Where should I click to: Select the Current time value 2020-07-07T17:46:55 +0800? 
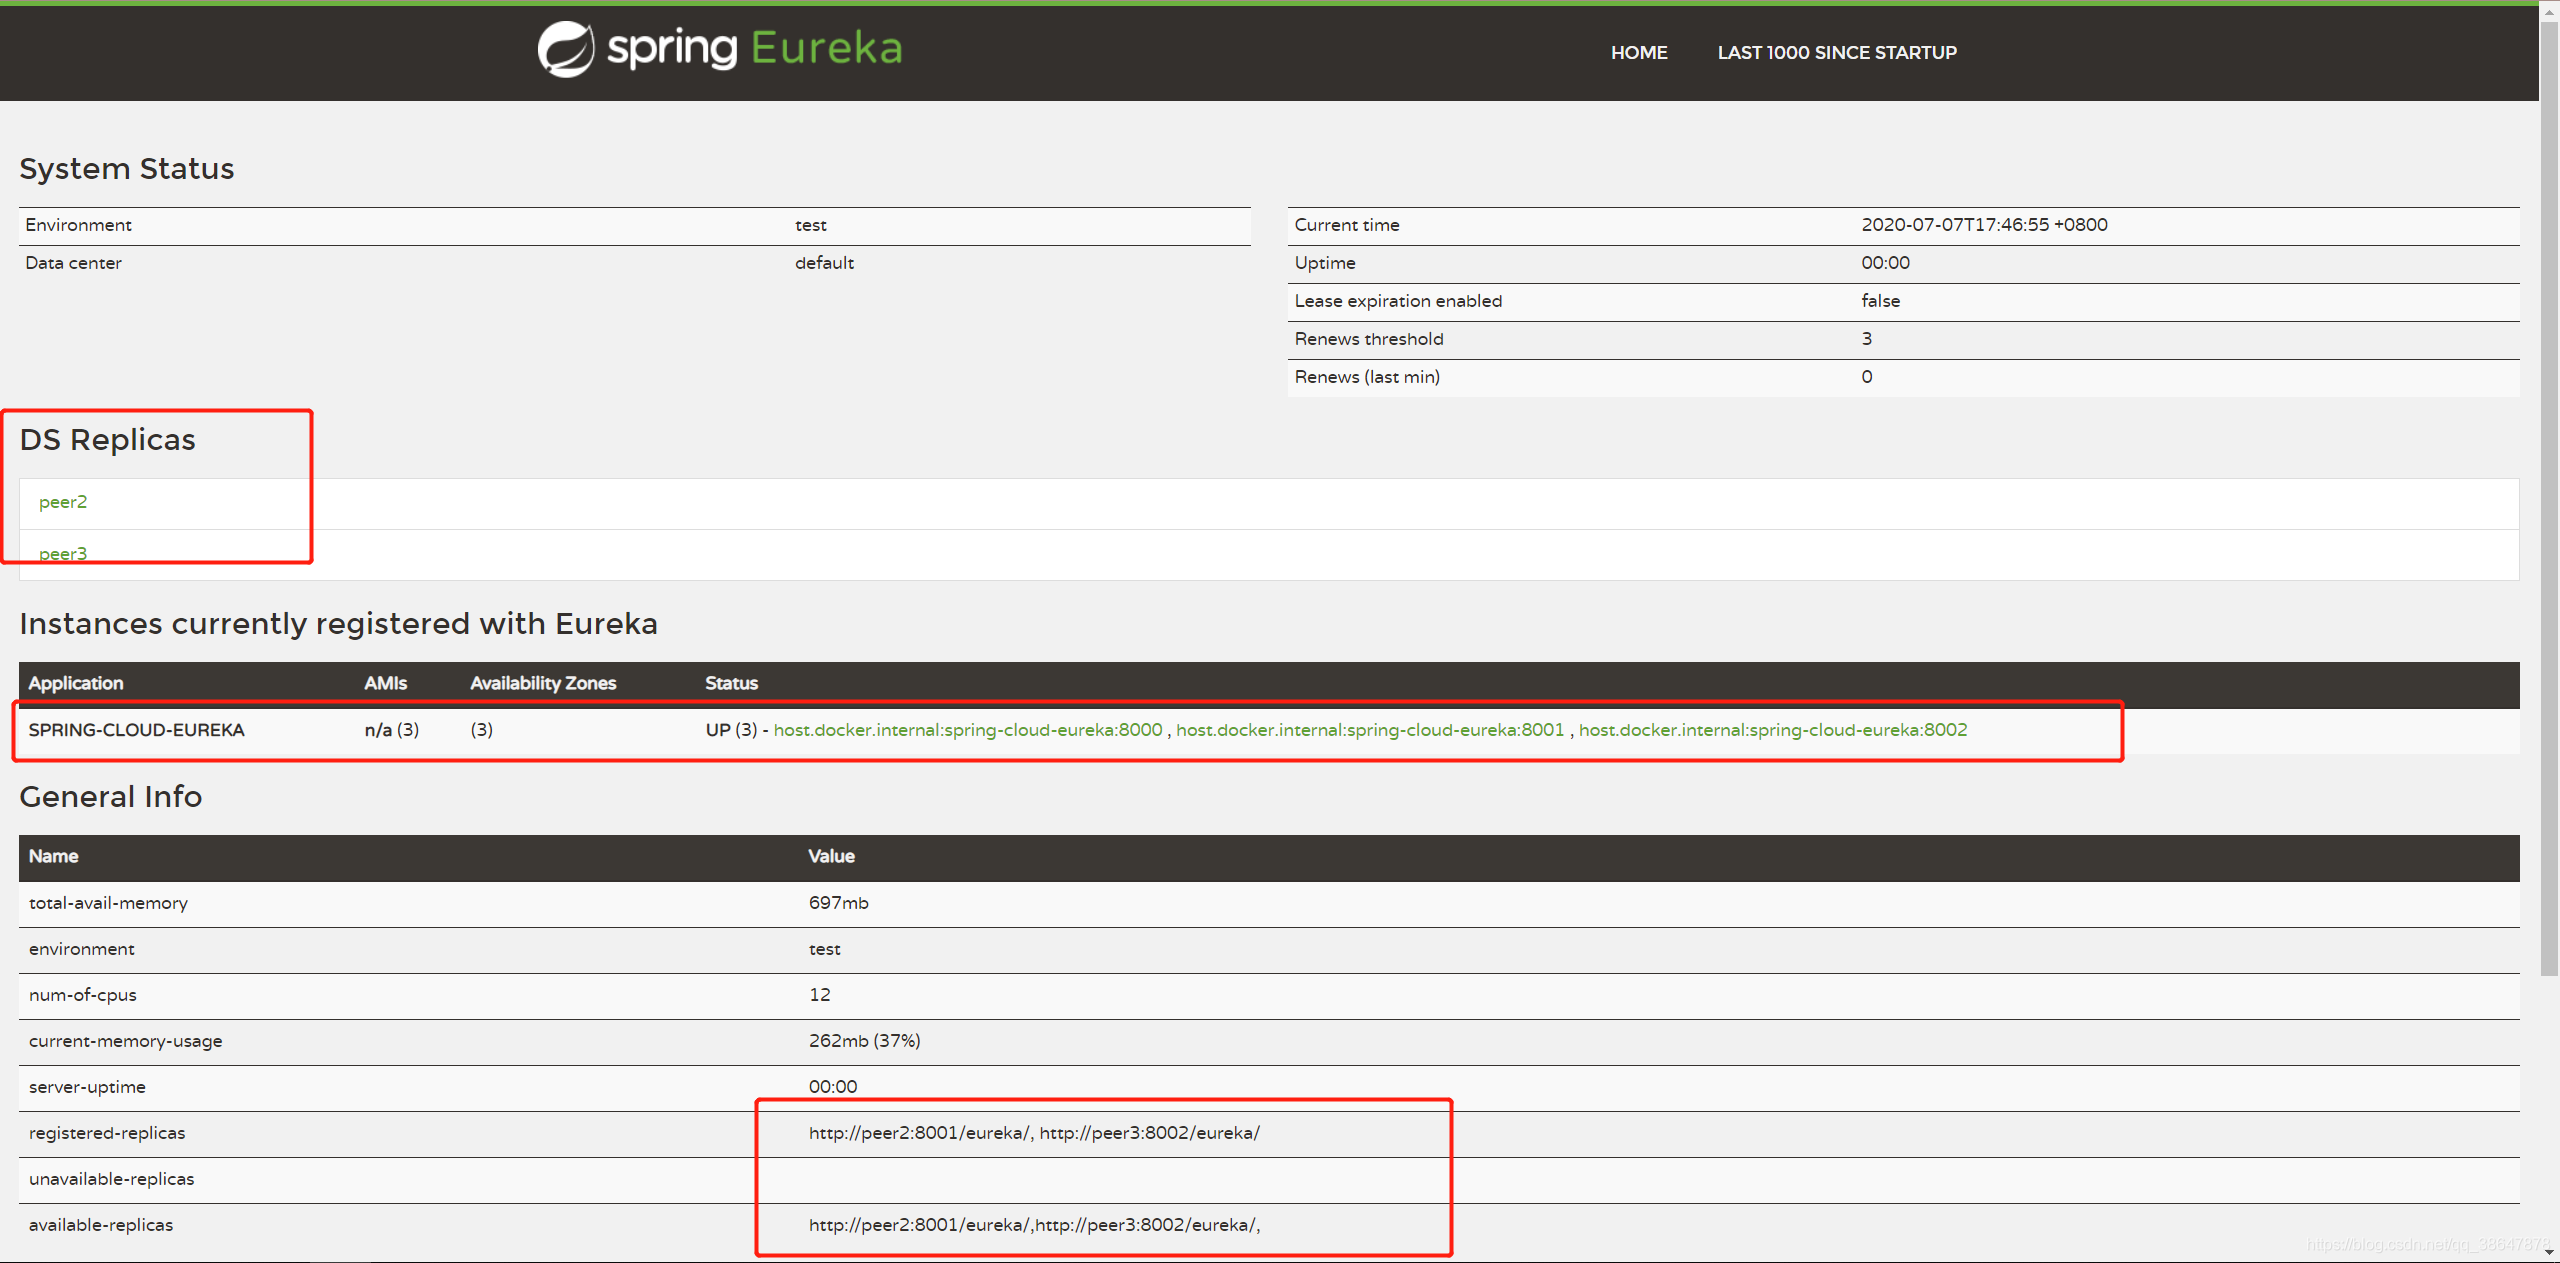[x=1984, y=225]
